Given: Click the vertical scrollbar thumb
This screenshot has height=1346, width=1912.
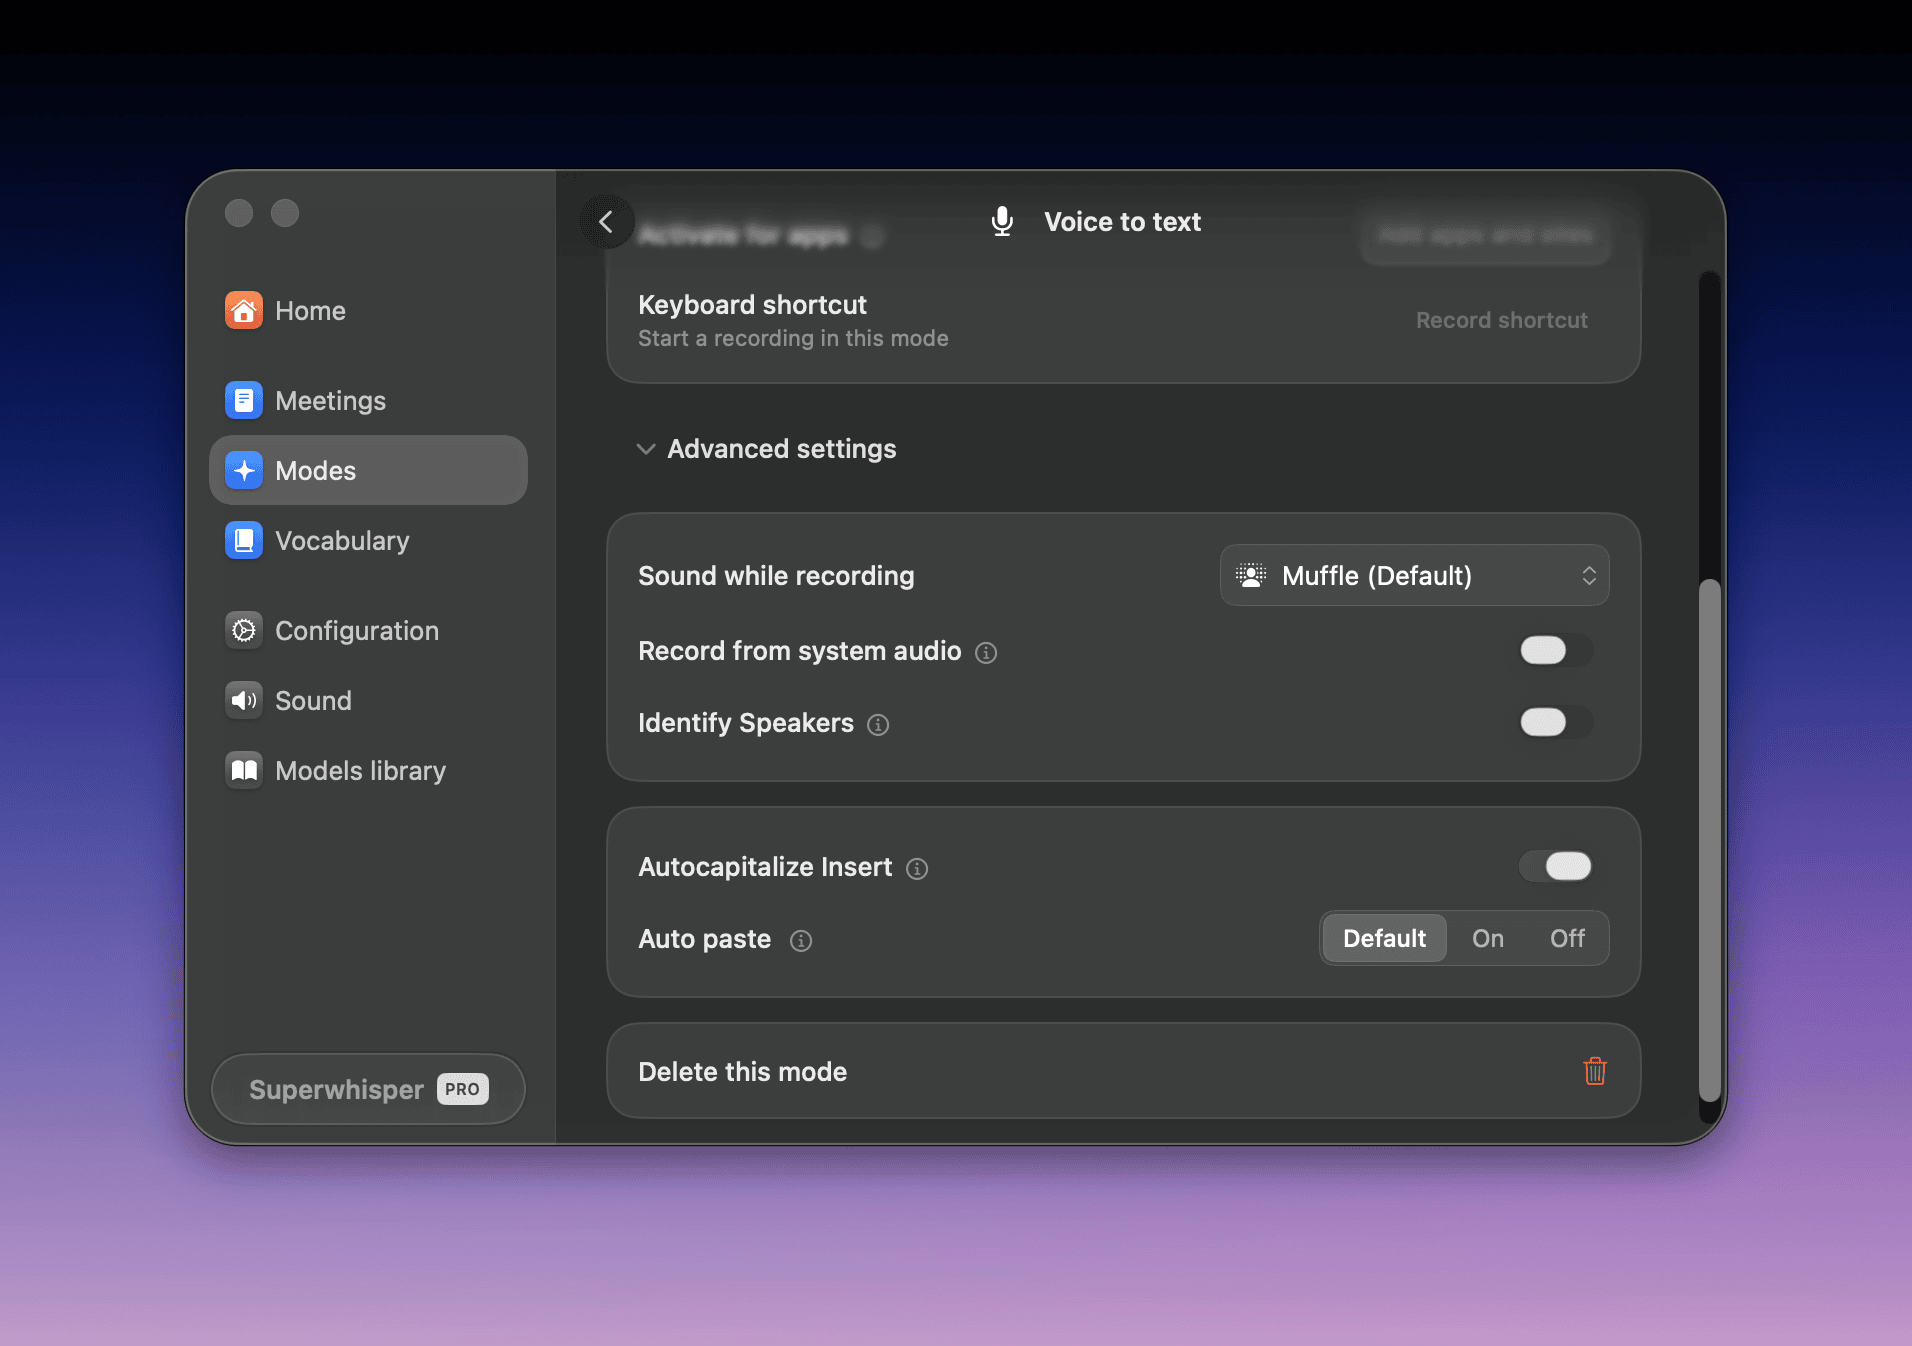Looking at the screenshot, I should coord(1710,840).
